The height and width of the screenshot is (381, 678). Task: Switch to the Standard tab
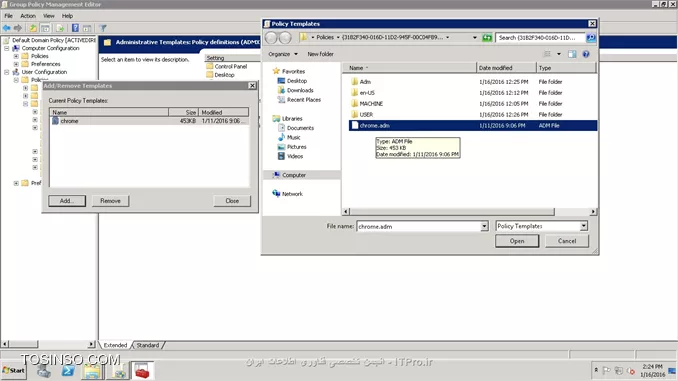click(147, 345)
